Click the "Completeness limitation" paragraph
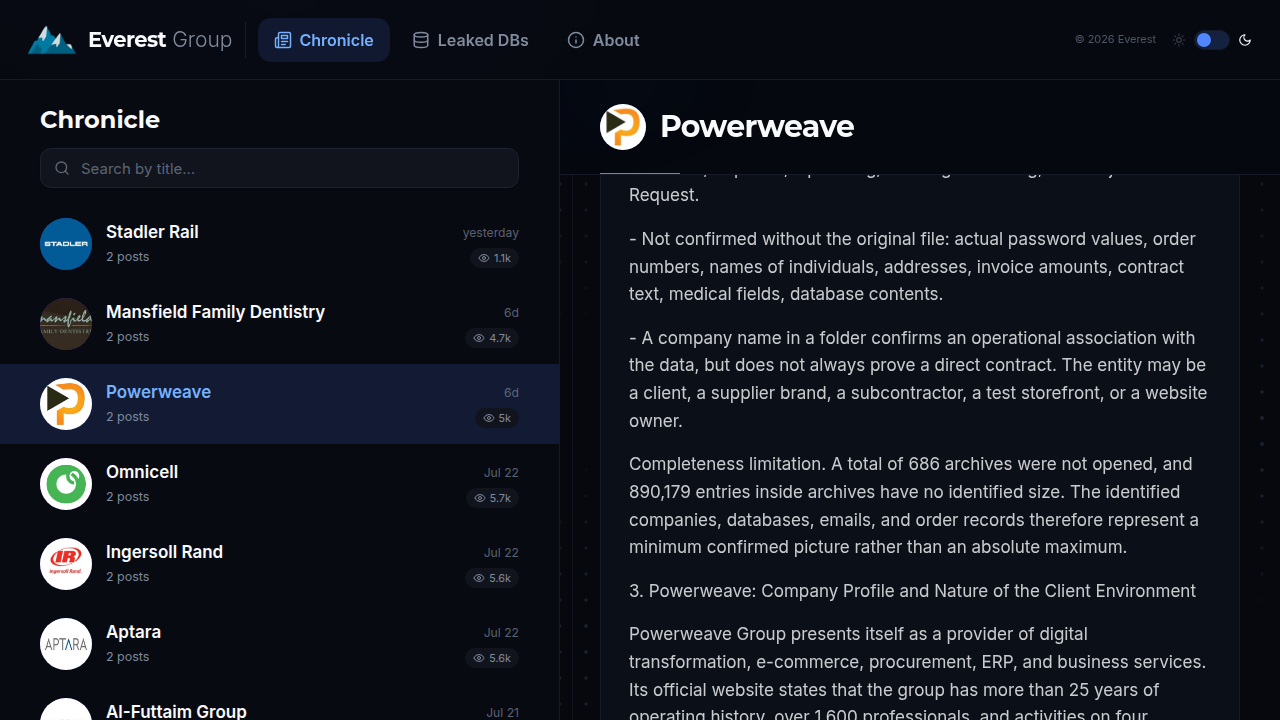Viewport: 1280px width, 720px height. 919,506
